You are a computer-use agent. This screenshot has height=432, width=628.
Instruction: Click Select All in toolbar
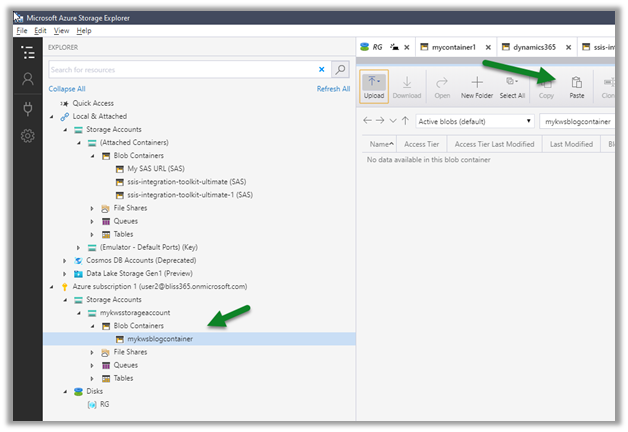(512, 86)
